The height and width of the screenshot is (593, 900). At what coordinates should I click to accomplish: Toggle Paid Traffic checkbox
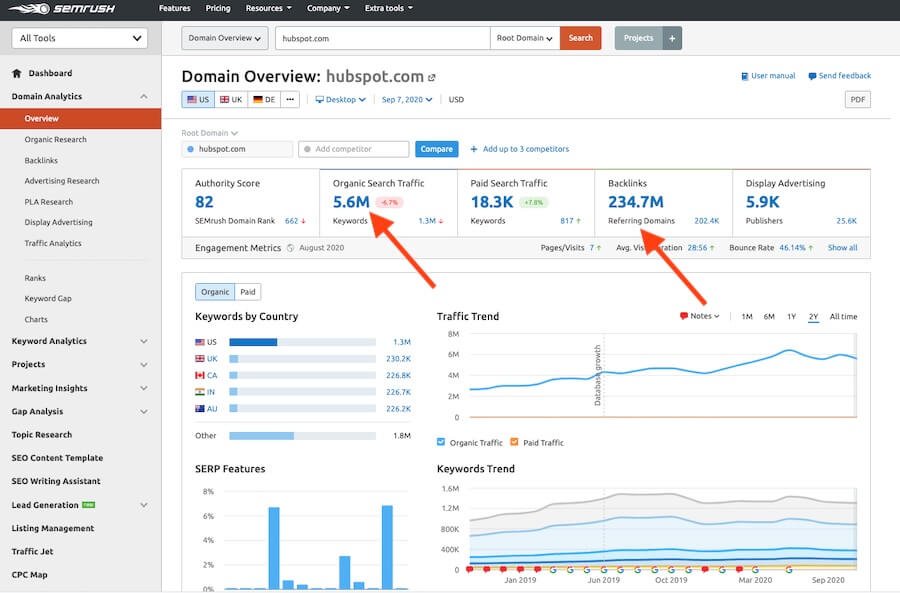(x=514, y=442)
